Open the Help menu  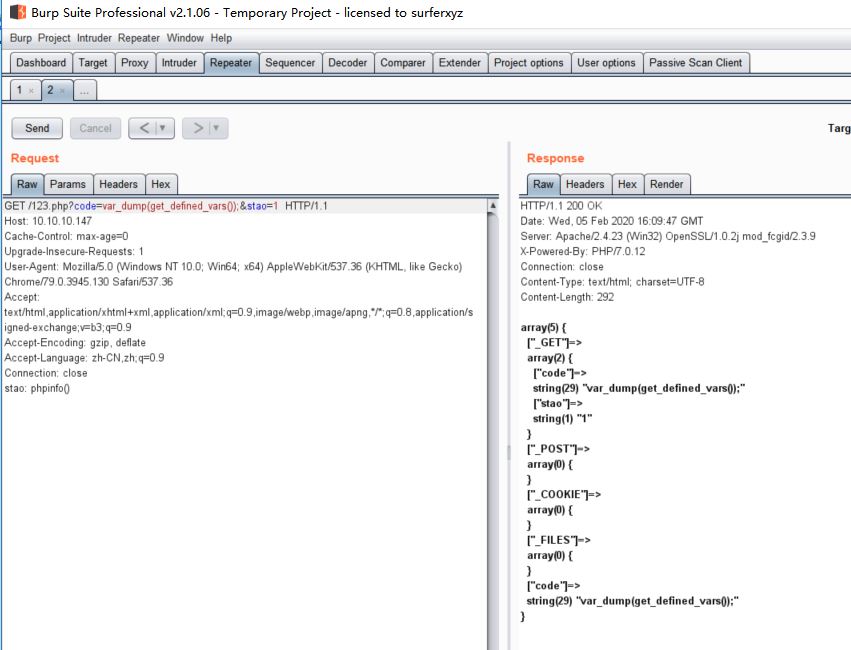pyautogui.click(x=221, y=38)
